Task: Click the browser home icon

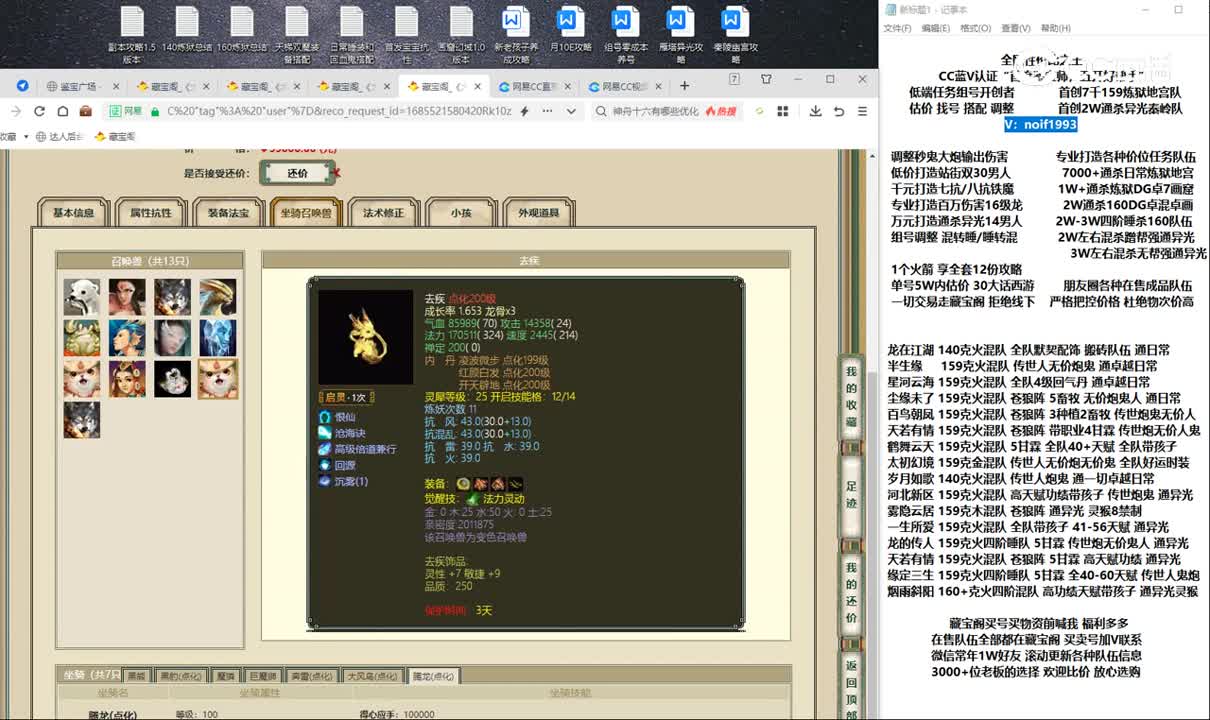Action: pyautogui.click(x=62, y=111)
